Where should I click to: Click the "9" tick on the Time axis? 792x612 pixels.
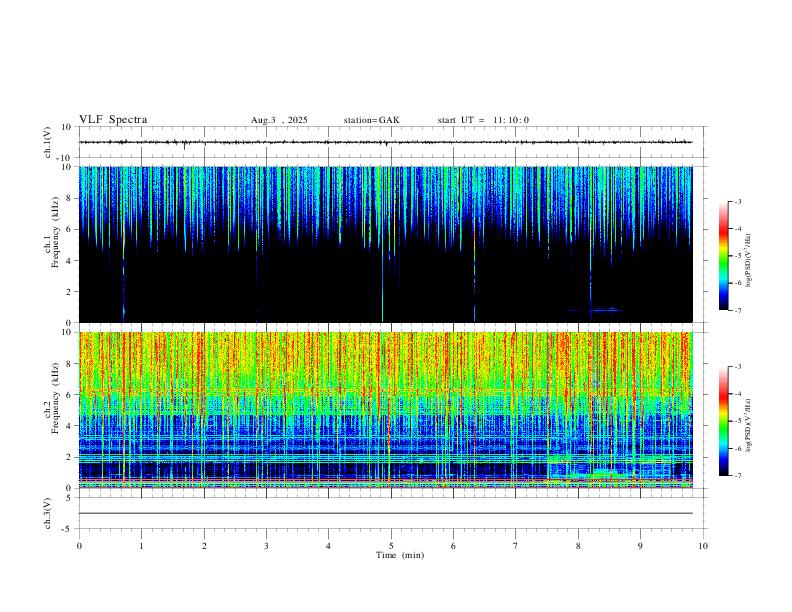pos(640,546)
